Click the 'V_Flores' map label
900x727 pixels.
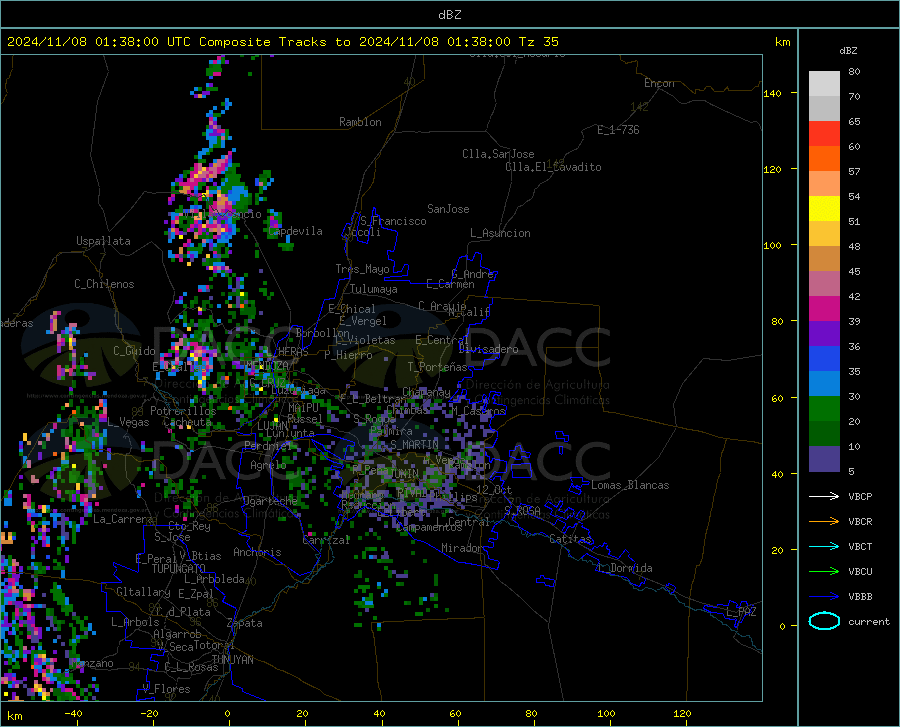tap(166, 689)
